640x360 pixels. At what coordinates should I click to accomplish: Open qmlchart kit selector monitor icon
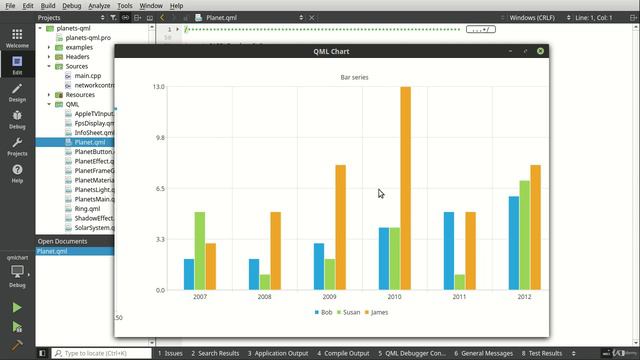click(x=17, y=271)
